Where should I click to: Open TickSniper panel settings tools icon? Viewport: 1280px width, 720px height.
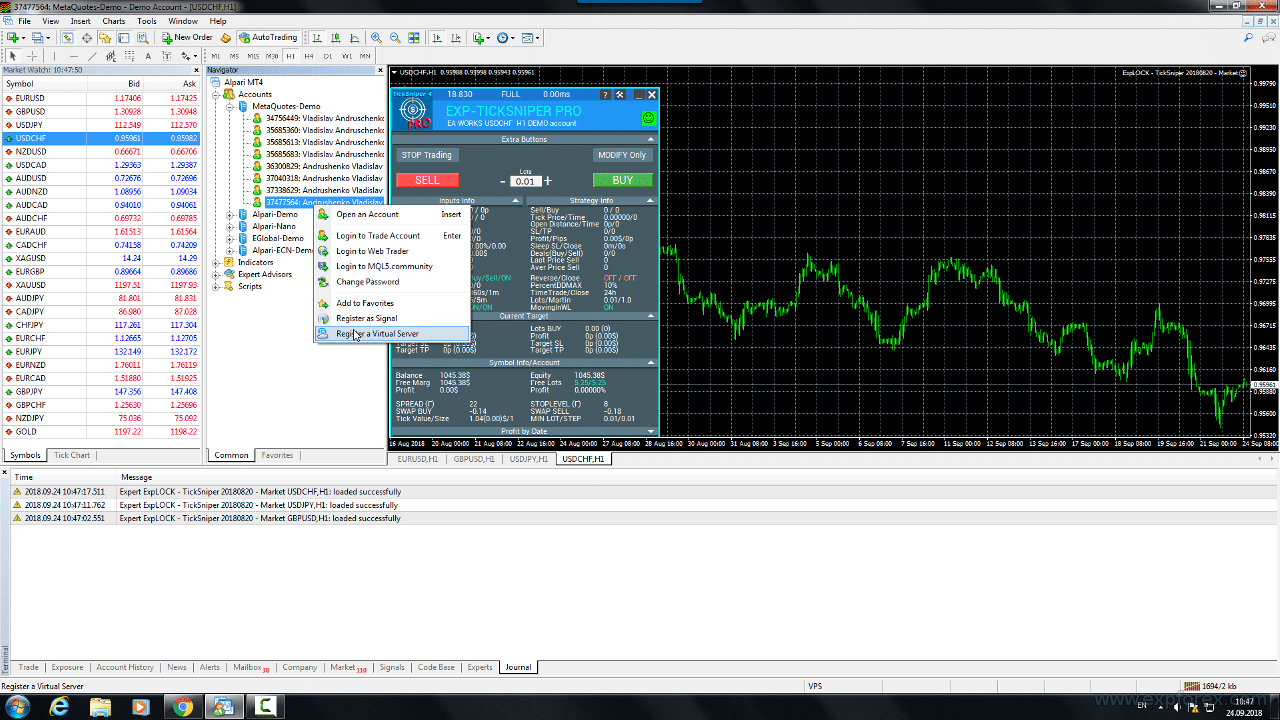click(620, 94)
